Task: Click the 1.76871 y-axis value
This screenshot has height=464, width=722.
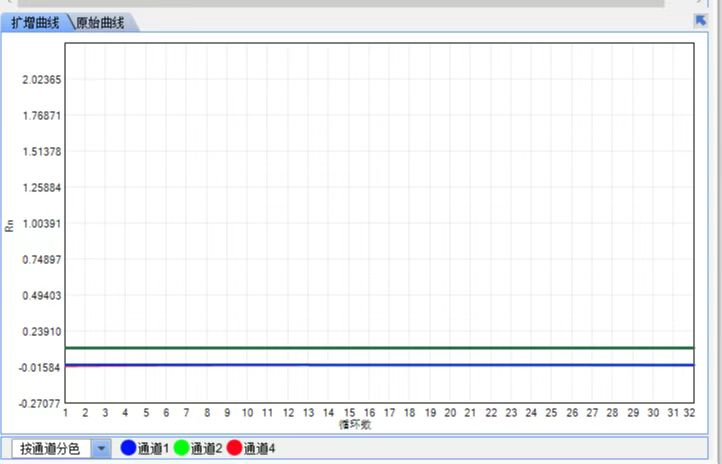Action: pyautogui.click(x=41, y=116)
